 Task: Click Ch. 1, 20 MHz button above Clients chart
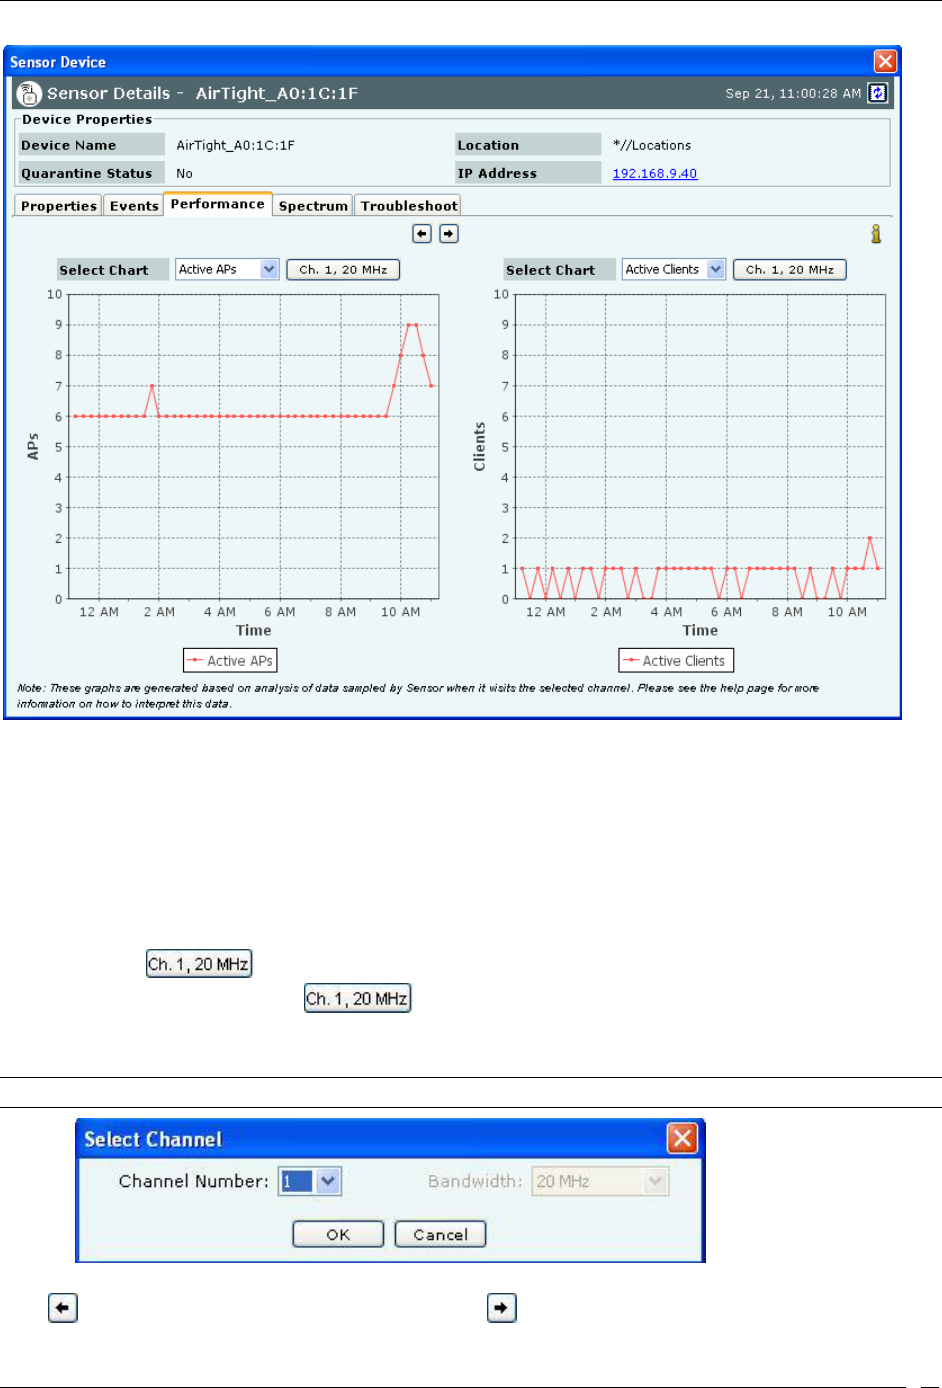point(790,270)
